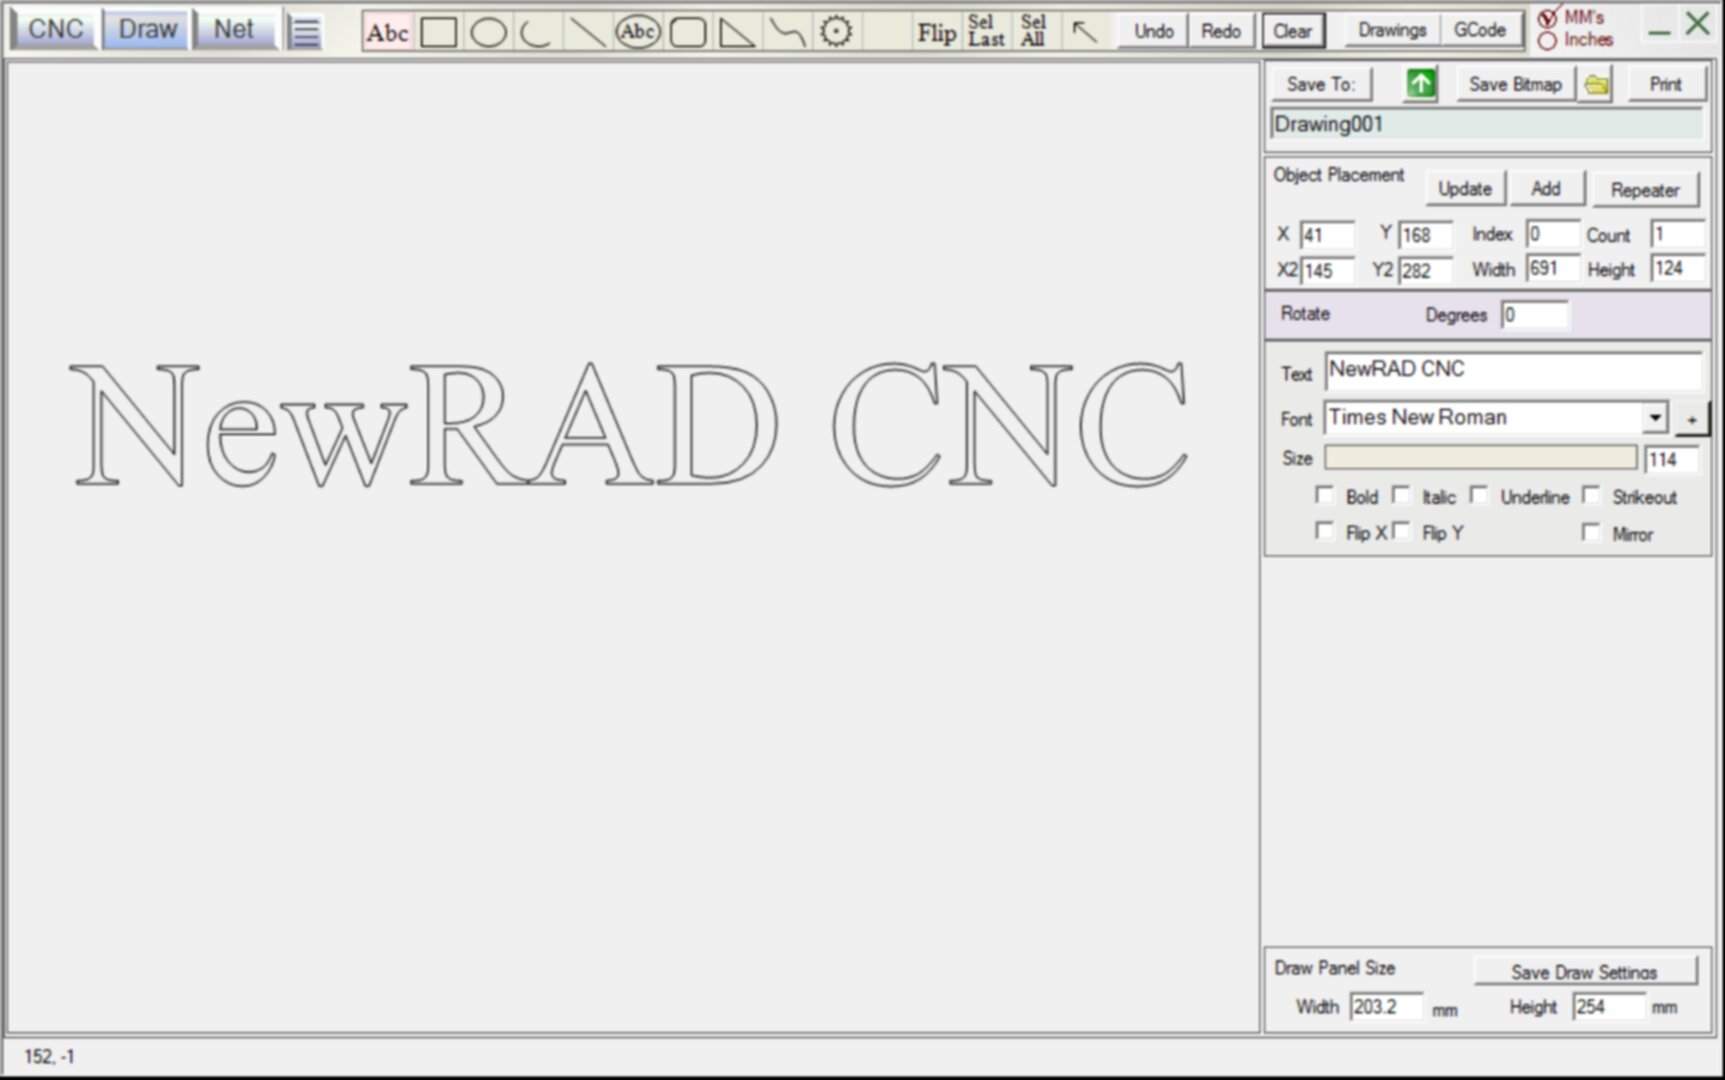Select the Inches units radio button

coord(1548,41)
